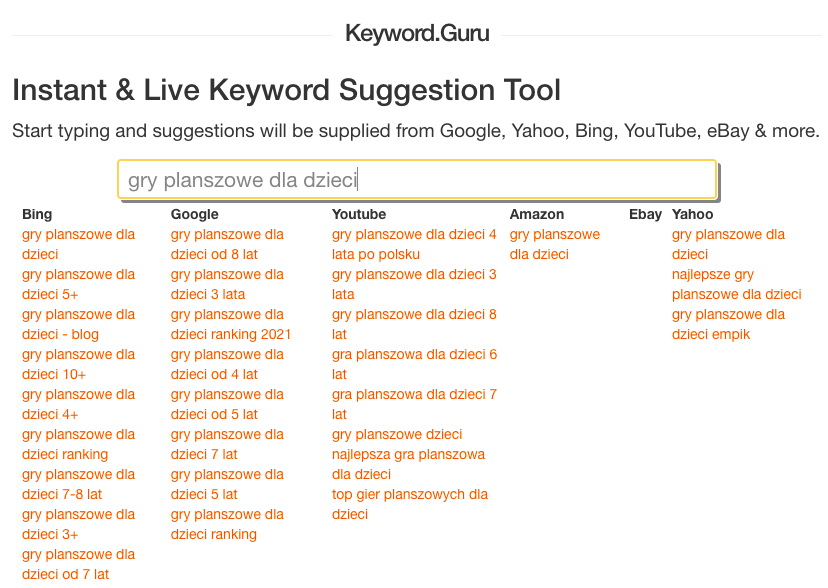The height and width of the screenshot is (588, 828).
Task: Click Bing suggestion 'gry planszowe dla dzieci 10+'
Action: 78,364
